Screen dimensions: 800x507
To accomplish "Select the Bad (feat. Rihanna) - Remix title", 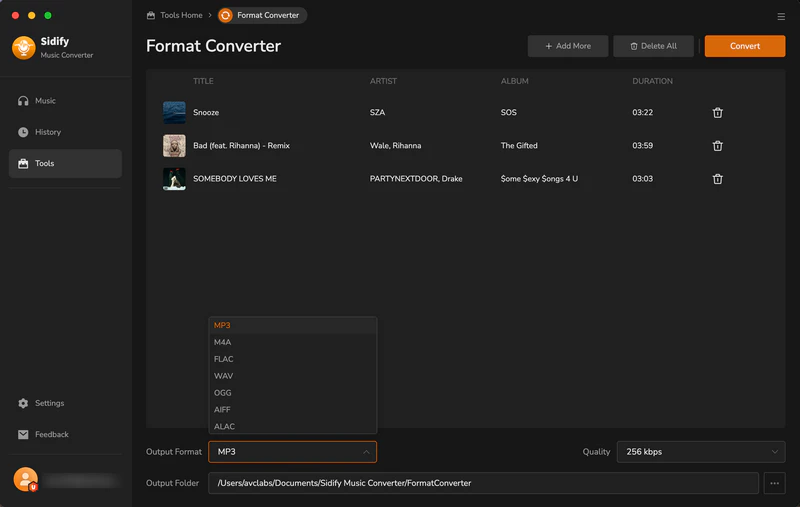I will [241, 146].
